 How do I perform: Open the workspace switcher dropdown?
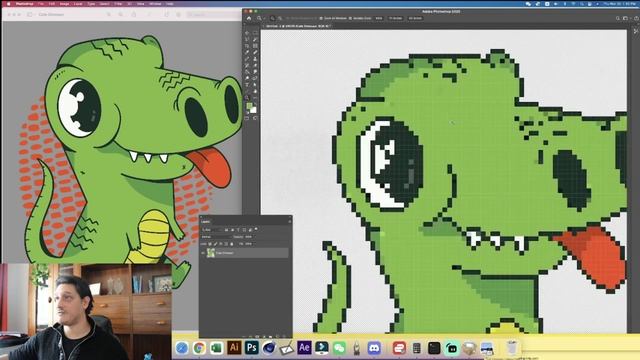(x=626, y=18)
